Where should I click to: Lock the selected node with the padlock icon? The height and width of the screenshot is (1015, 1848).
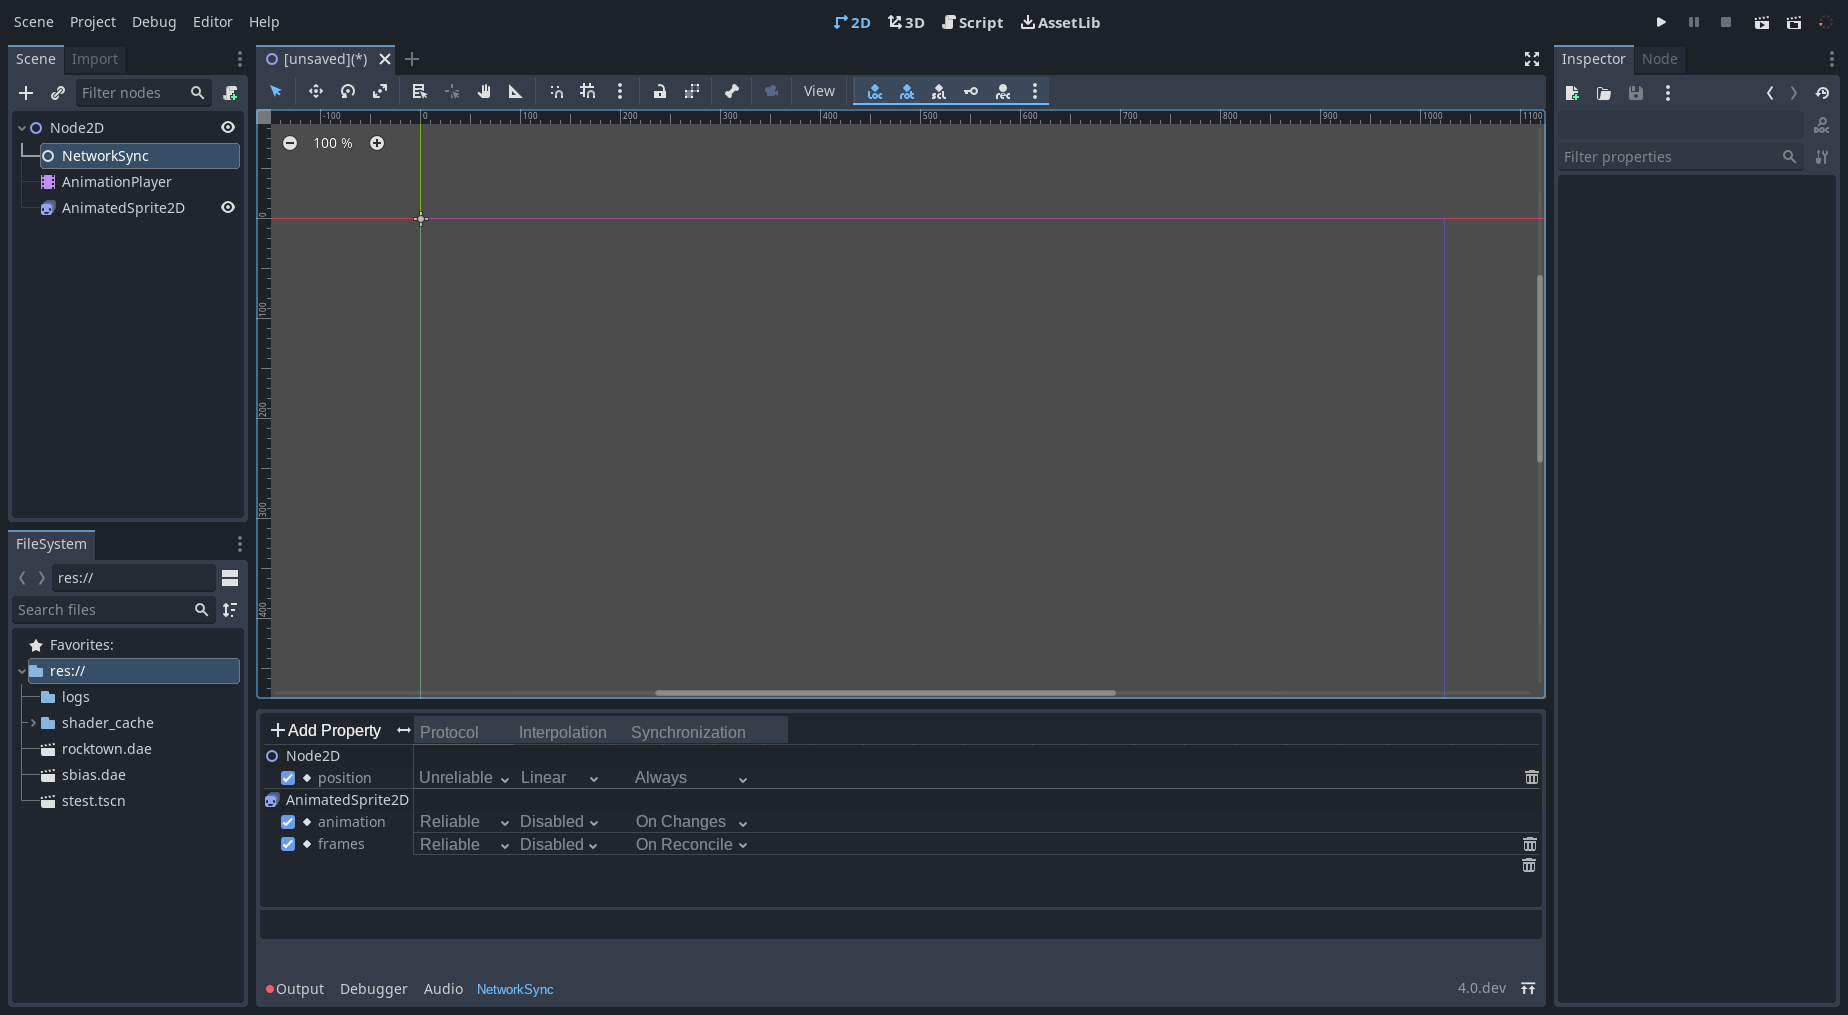point(660,91)
